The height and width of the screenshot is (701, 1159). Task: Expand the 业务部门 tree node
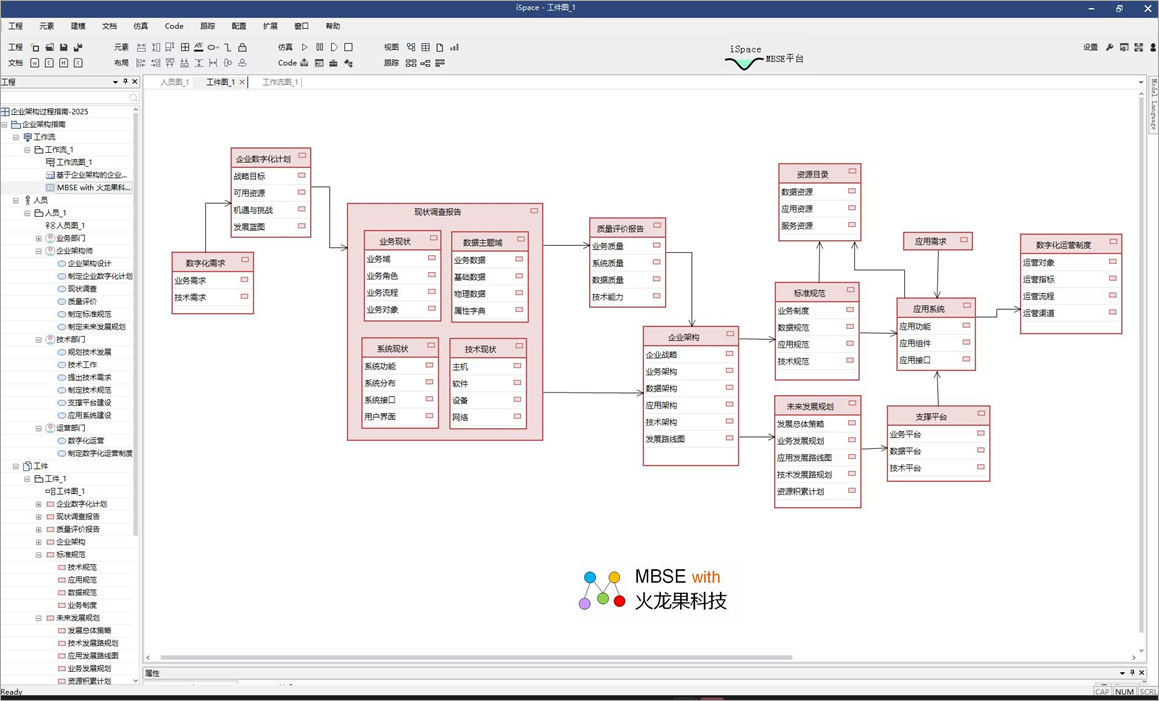39,238
